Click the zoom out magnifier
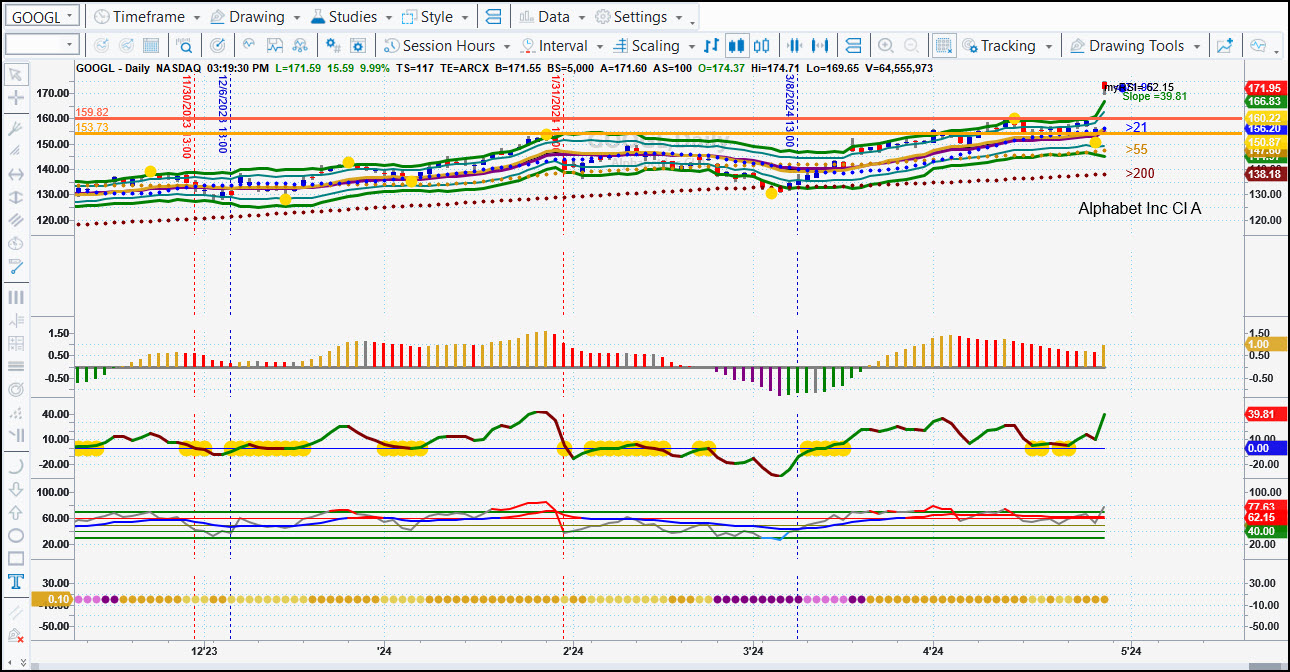The width and height of the screenshot is (1290, 672). [x=911, y=46]
